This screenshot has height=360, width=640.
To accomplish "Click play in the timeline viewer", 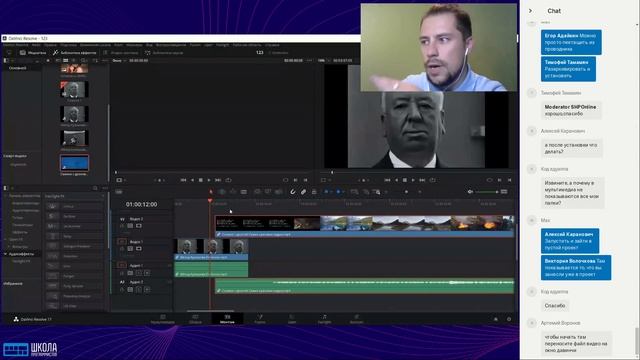I will tap(413, 180).
